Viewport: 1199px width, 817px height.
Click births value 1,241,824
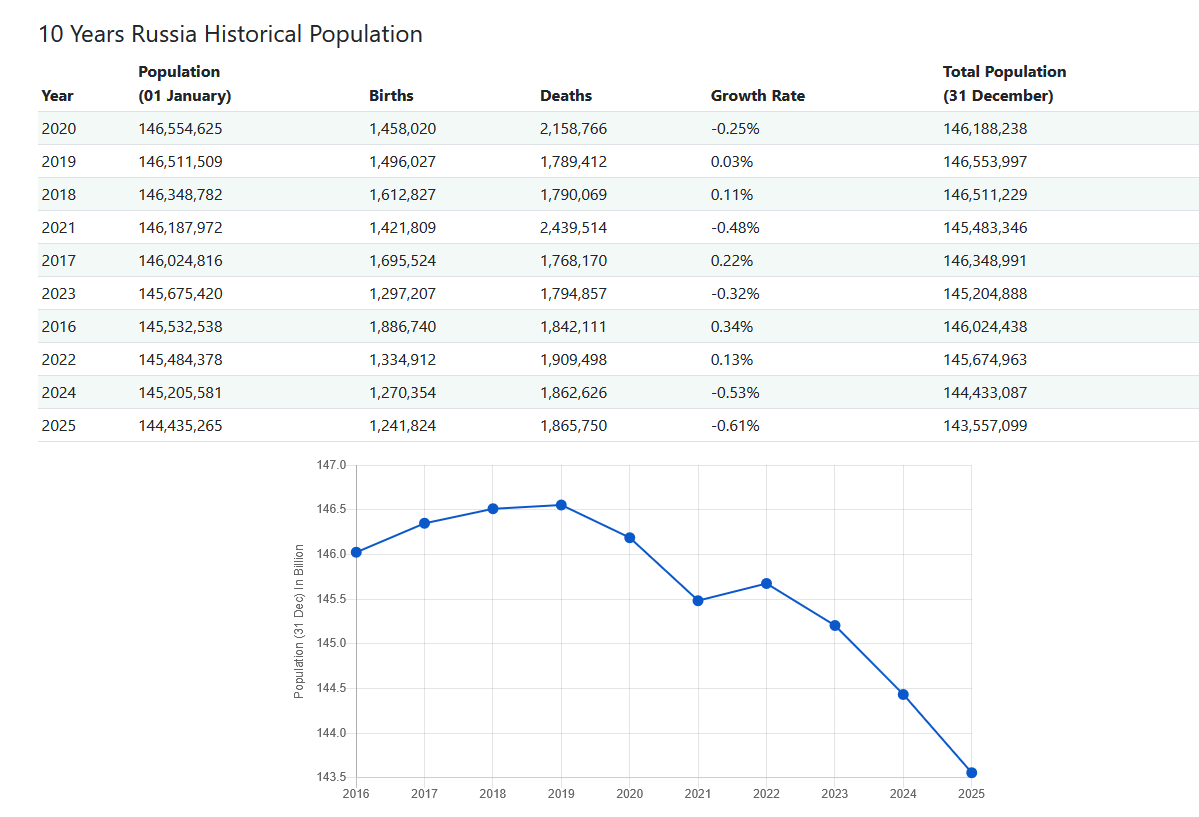pos(402,425)
